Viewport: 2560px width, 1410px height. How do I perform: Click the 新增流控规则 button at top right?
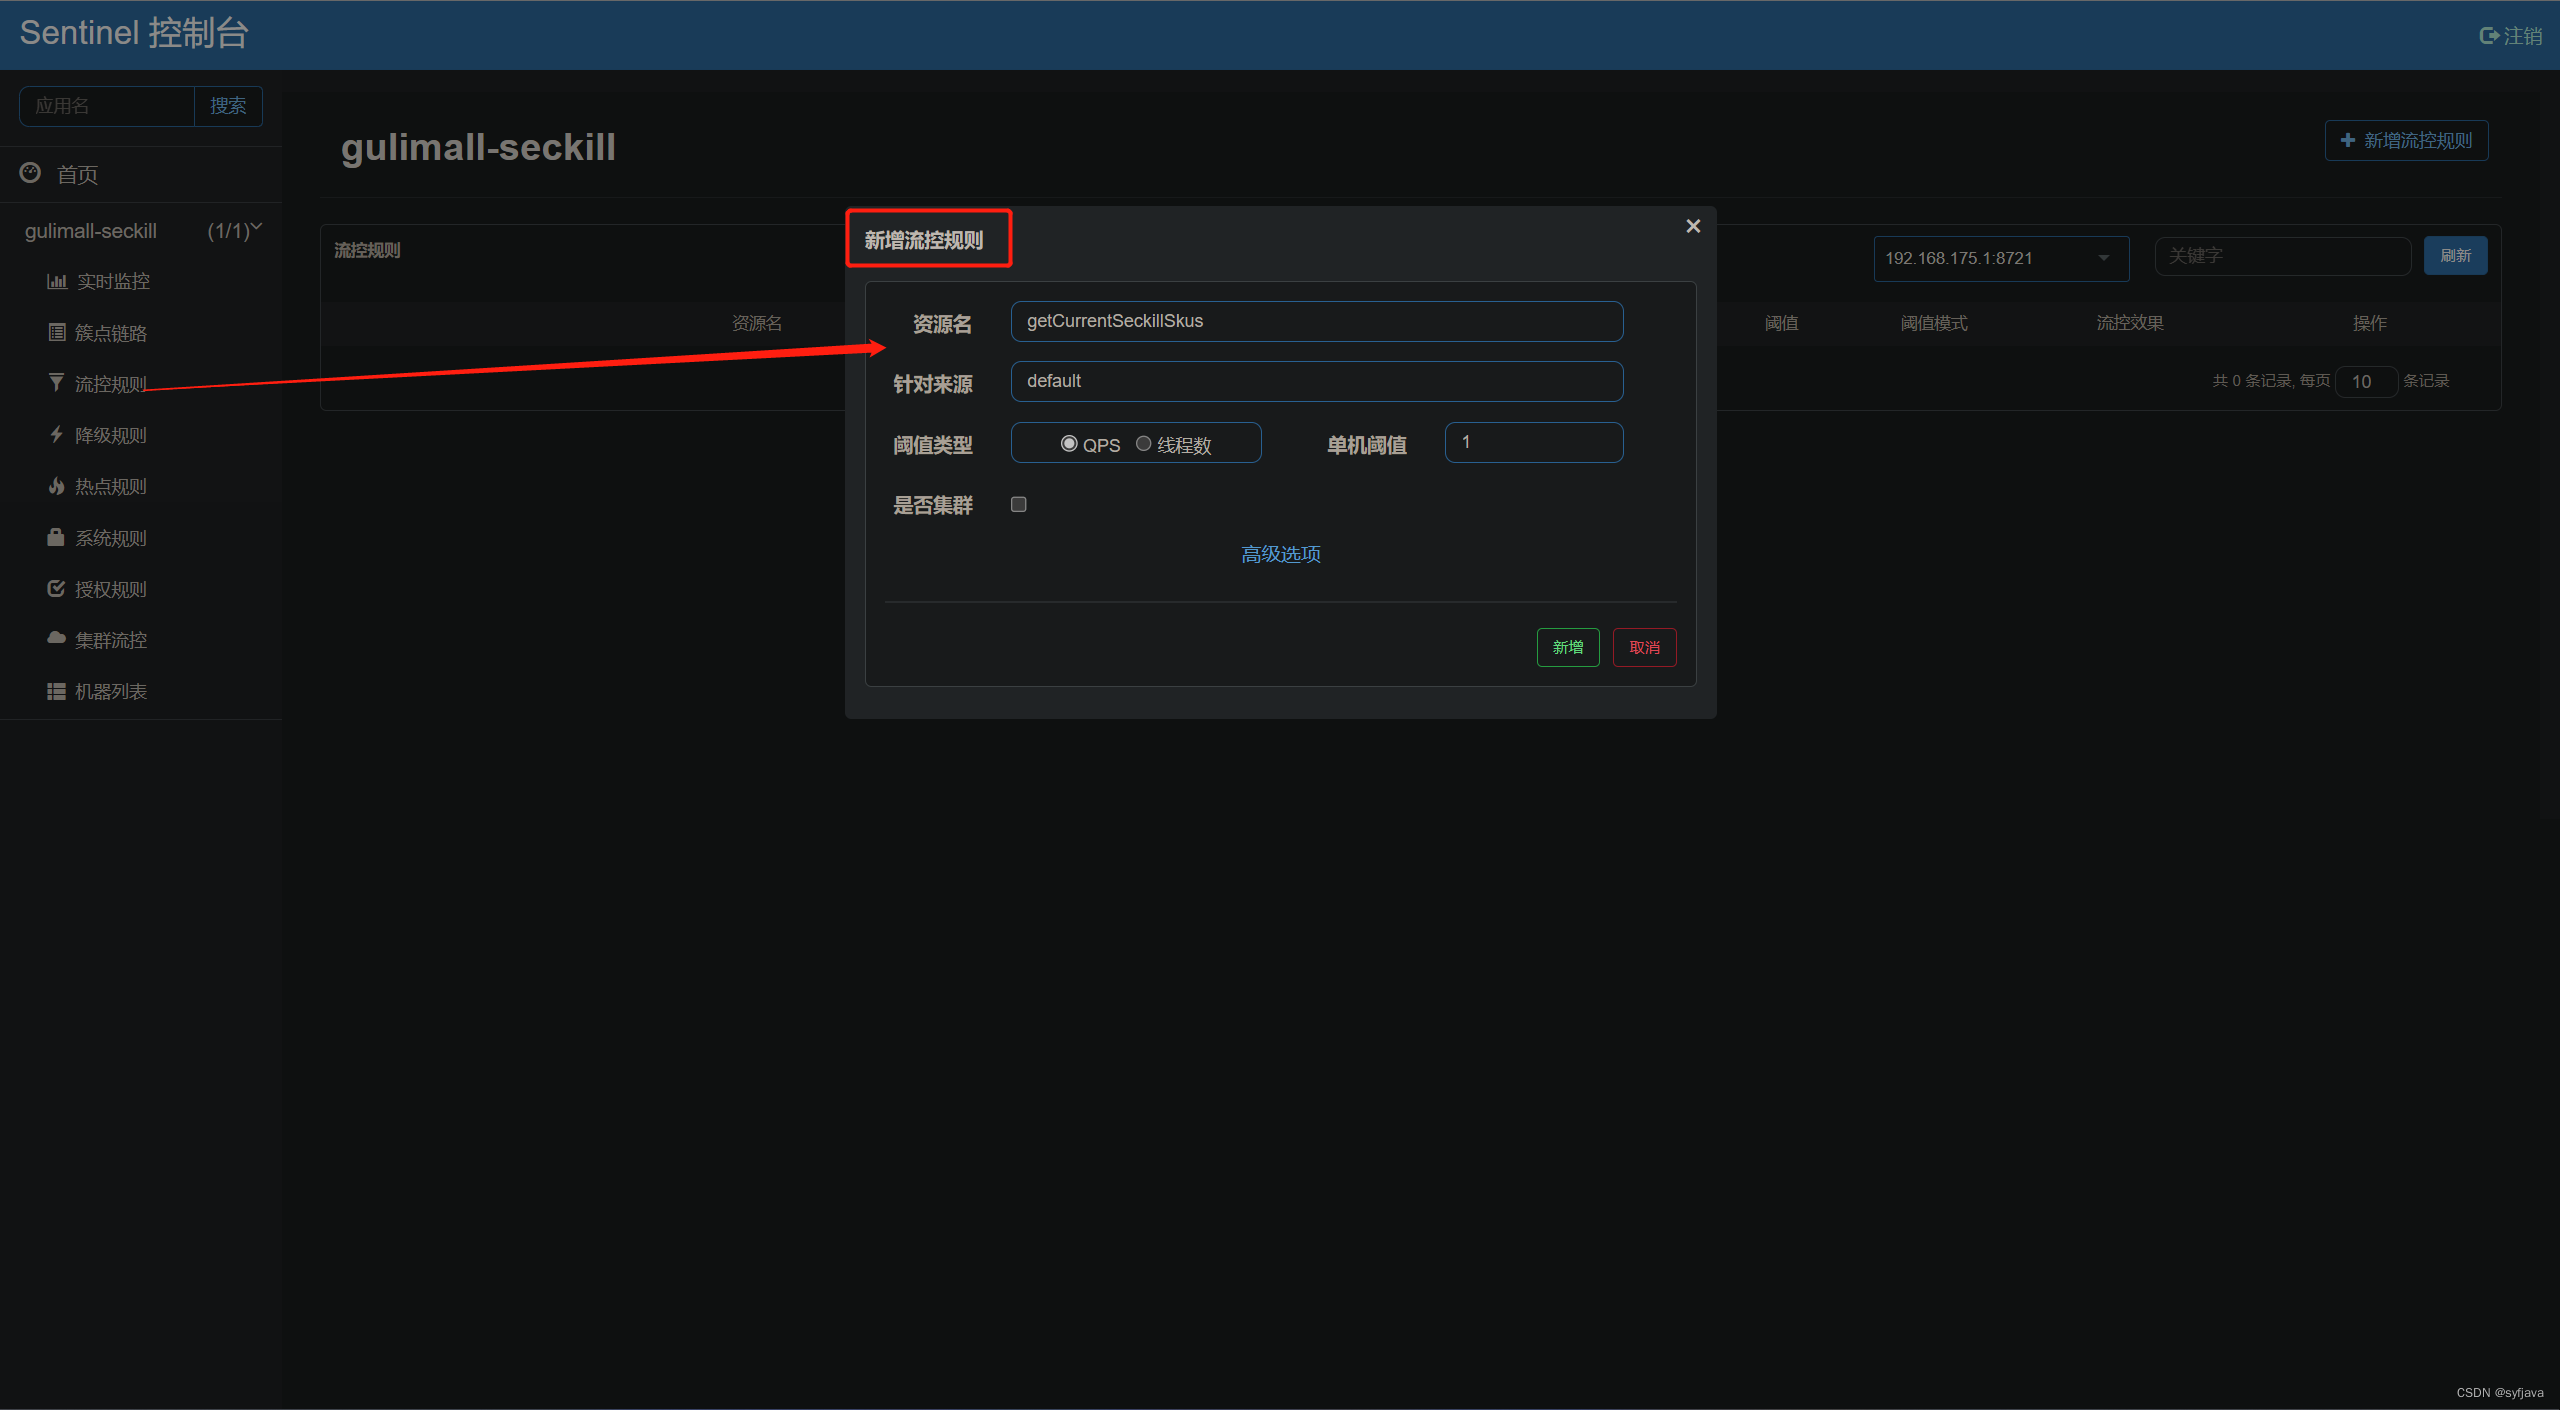pyautogui.click(x=2406, y=140)
